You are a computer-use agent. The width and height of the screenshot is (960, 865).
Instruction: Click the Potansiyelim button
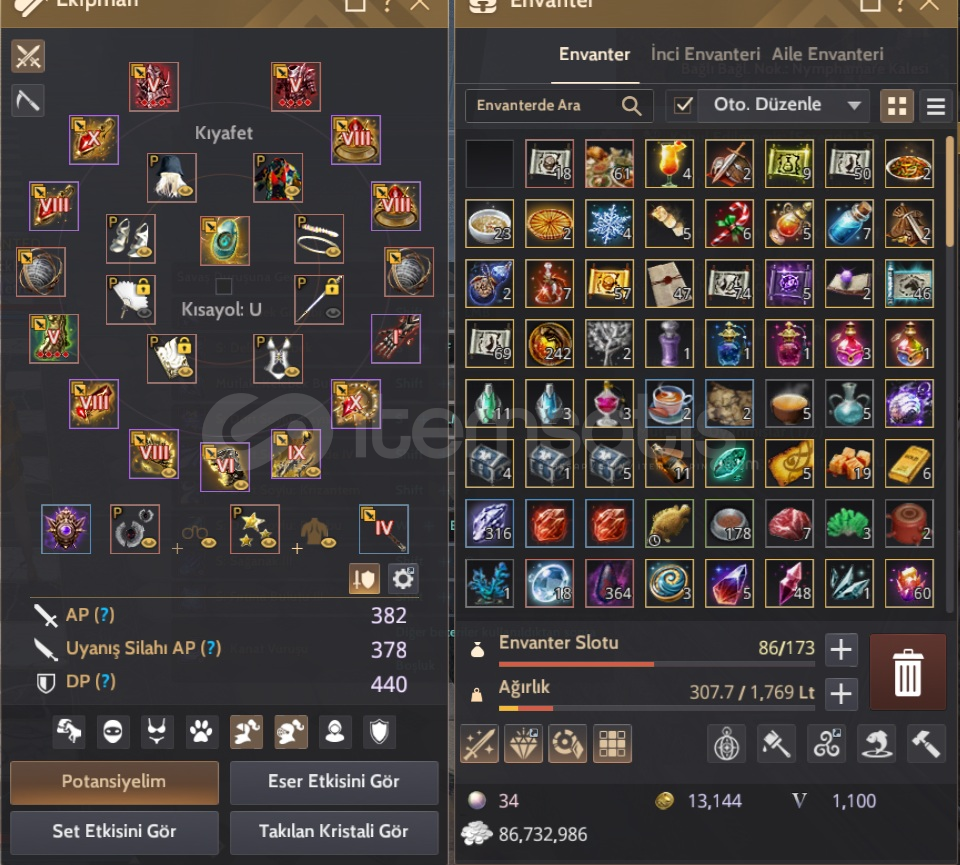tap(114, 782)
